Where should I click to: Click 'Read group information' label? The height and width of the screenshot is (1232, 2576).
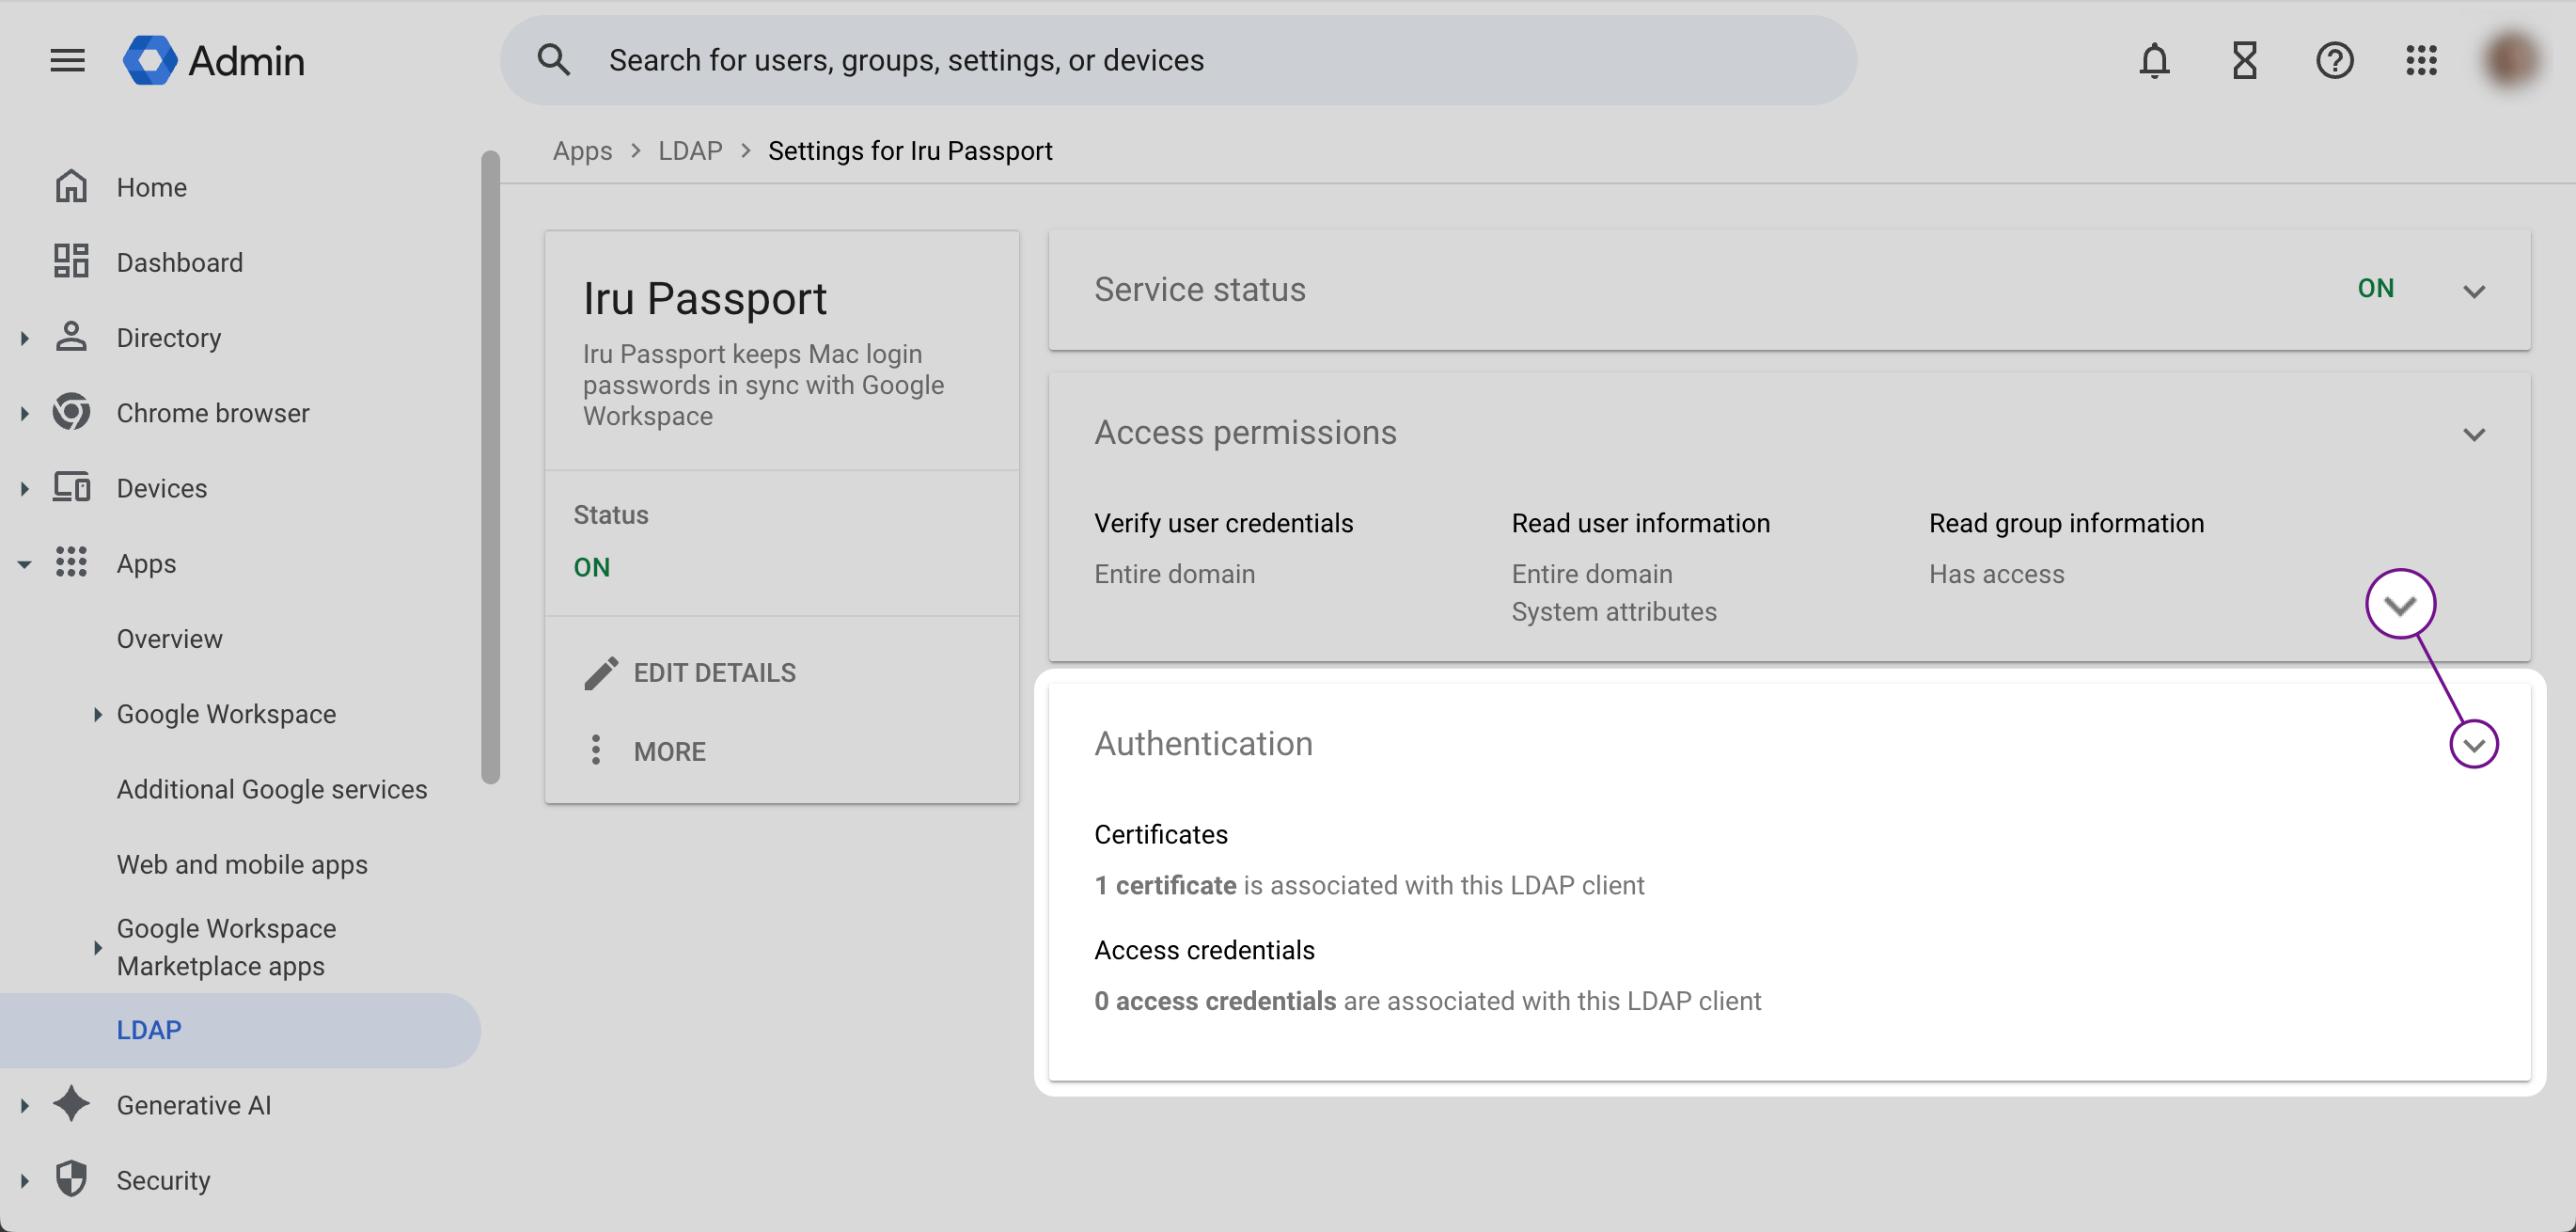click(x=2066, y=523)
